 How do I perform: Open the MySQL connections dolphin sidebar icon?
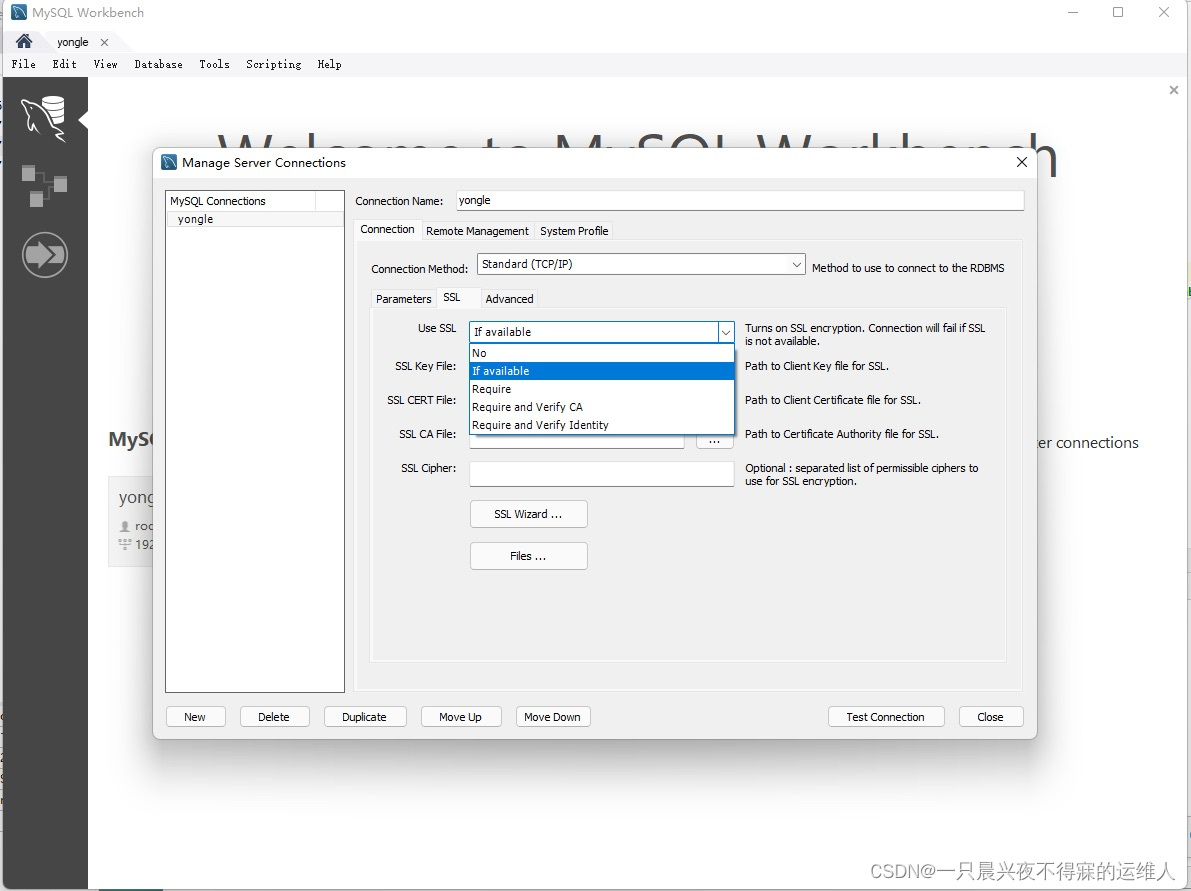[x=44, y=119]
